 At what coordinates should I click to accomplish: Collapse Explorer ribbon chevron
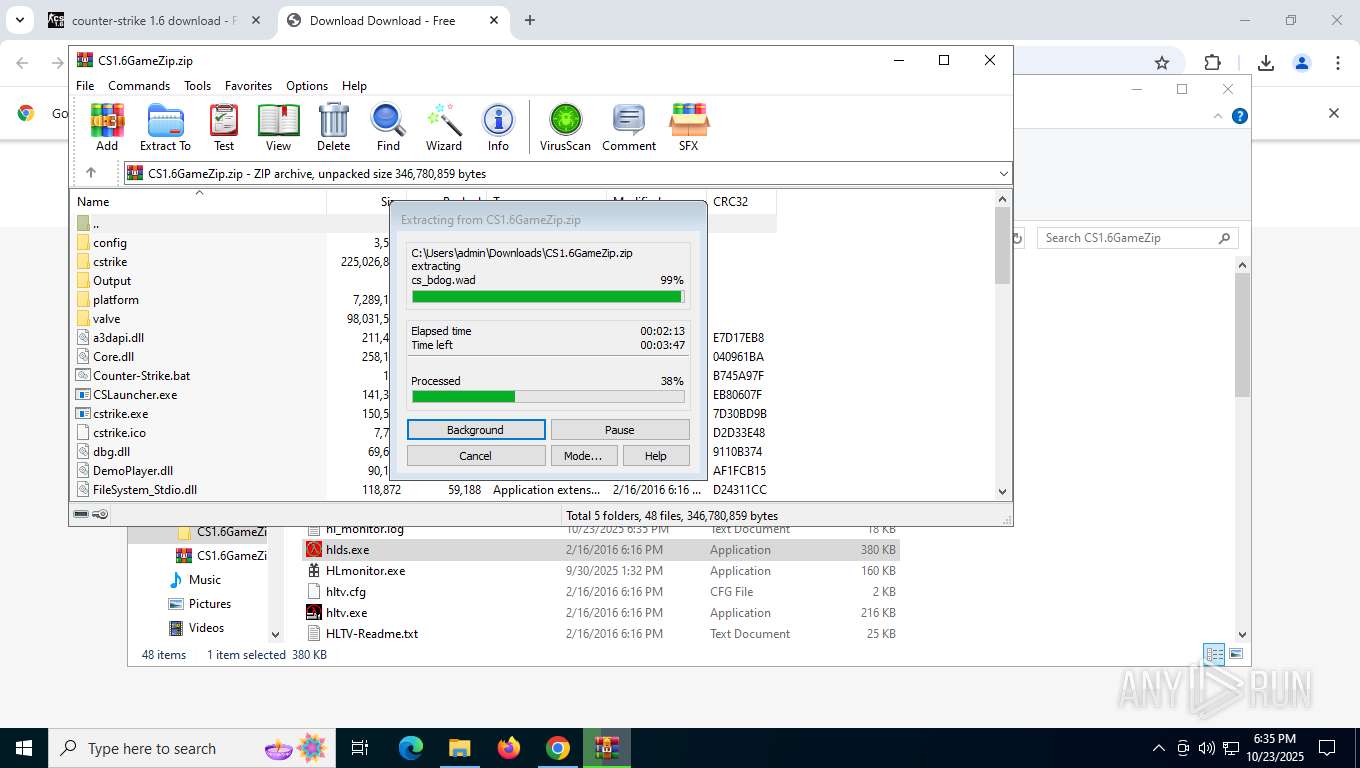tap(1218, 116)
